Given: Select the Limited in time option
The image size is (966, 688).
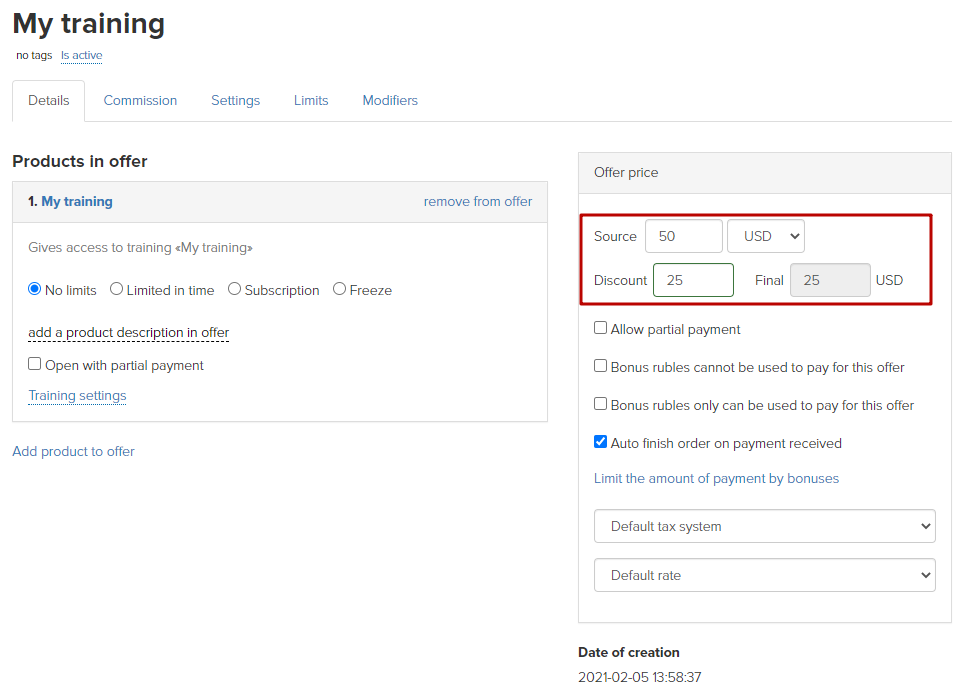Looking at the screenshot, I should [115, 290].
